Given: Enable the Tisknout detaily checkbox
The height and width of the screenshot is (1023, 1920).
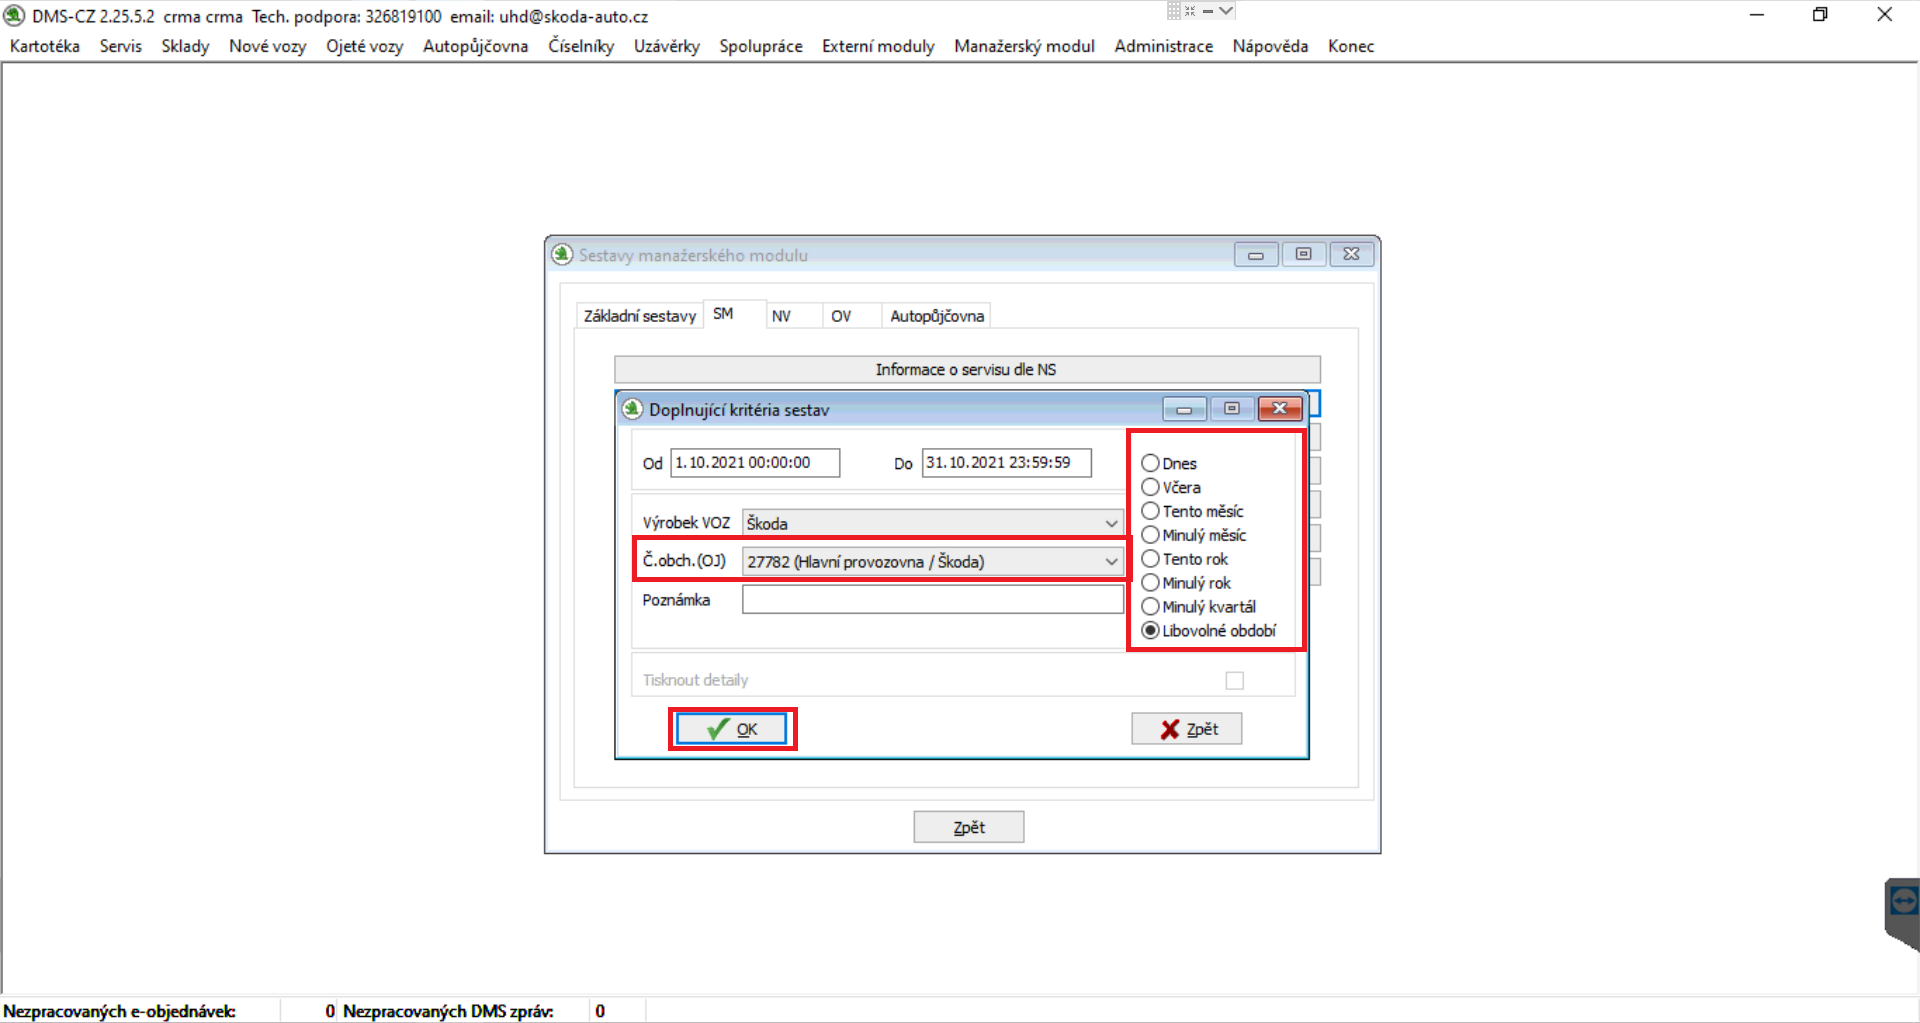Looking at the screenshot, I should point(1235,681).
